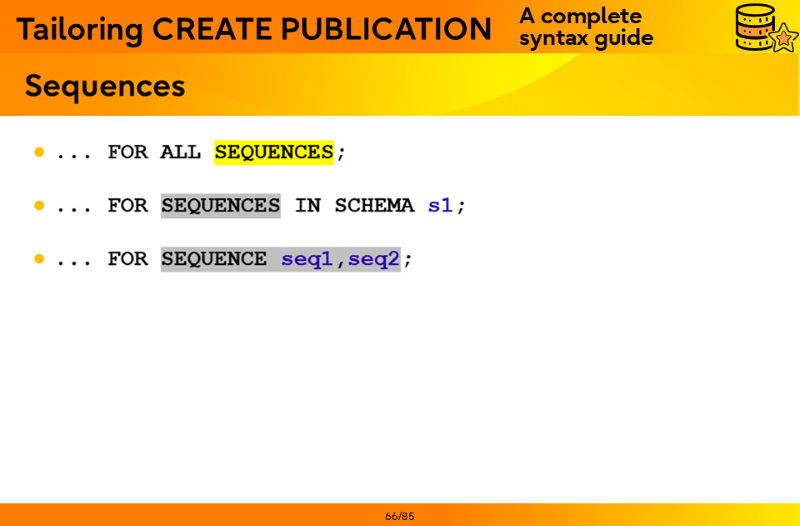Click the FOR keyword in the third bullet line

(x=127, y=259)
